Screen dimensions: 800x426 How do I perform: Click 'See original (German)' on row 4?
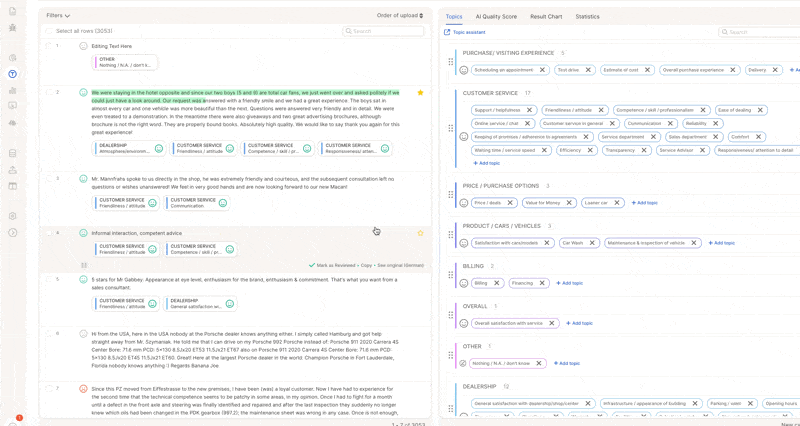point(401,265)
